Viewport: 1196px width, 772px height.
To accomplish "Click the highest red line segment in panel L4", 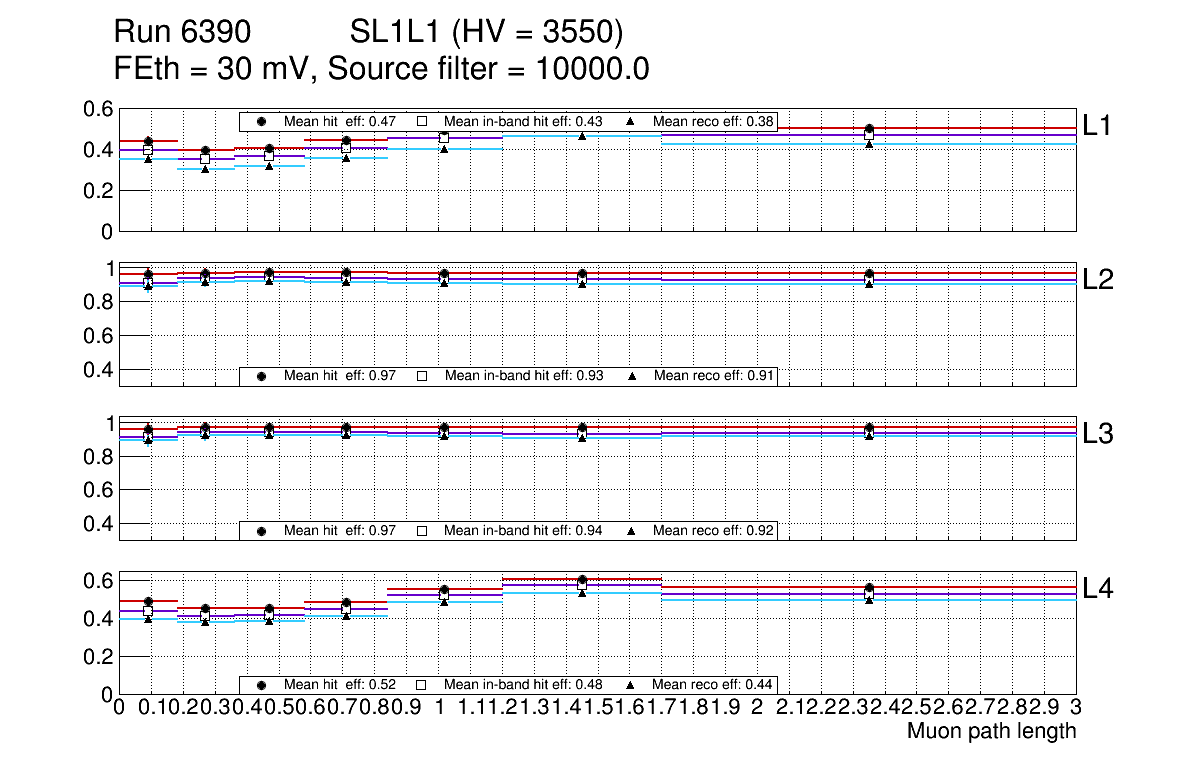I will tap(581, 578).
